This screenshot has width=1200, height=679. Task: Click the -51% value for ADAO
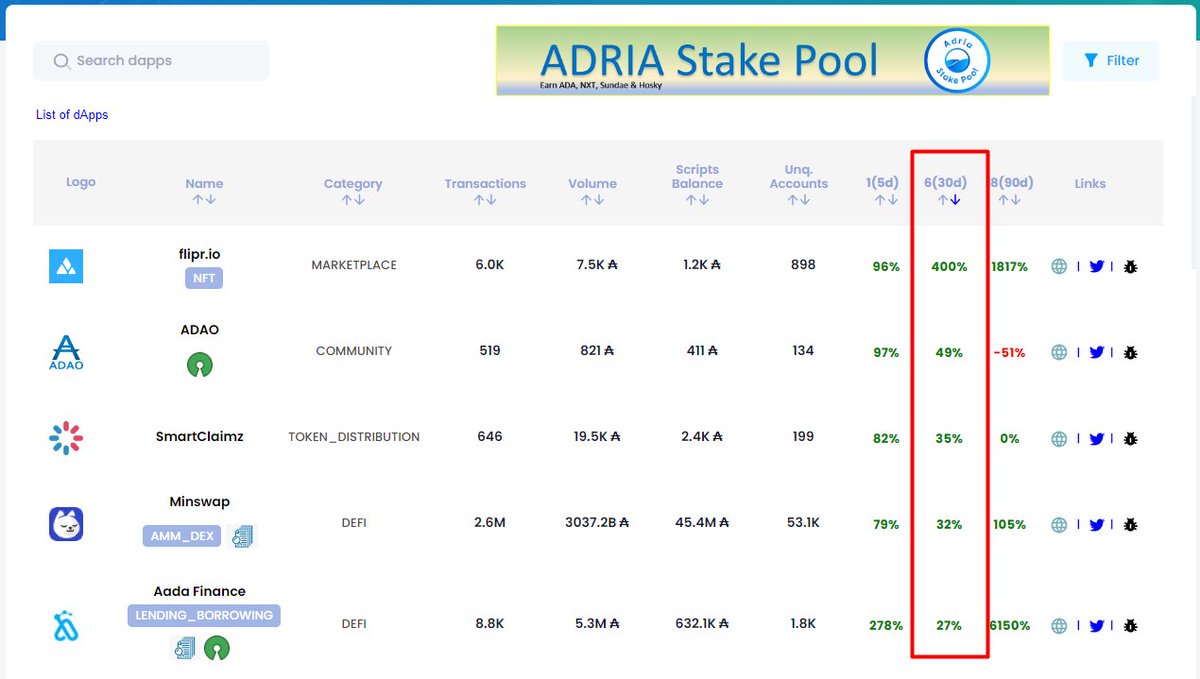pos(1010,353)
